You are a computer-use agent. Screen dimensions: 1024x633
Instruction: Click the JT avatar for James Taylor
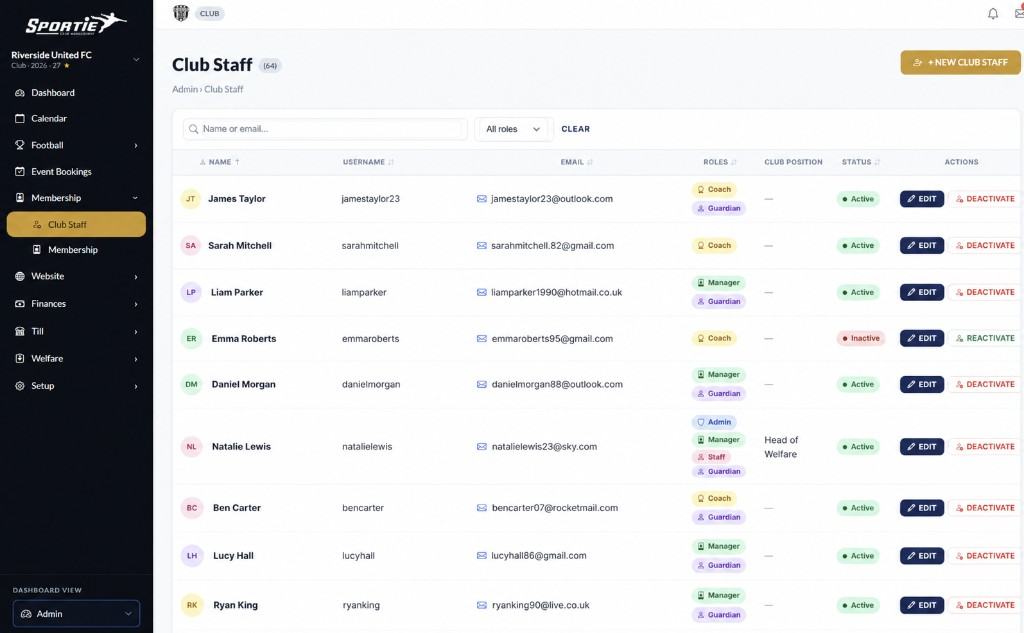(191, 199)
